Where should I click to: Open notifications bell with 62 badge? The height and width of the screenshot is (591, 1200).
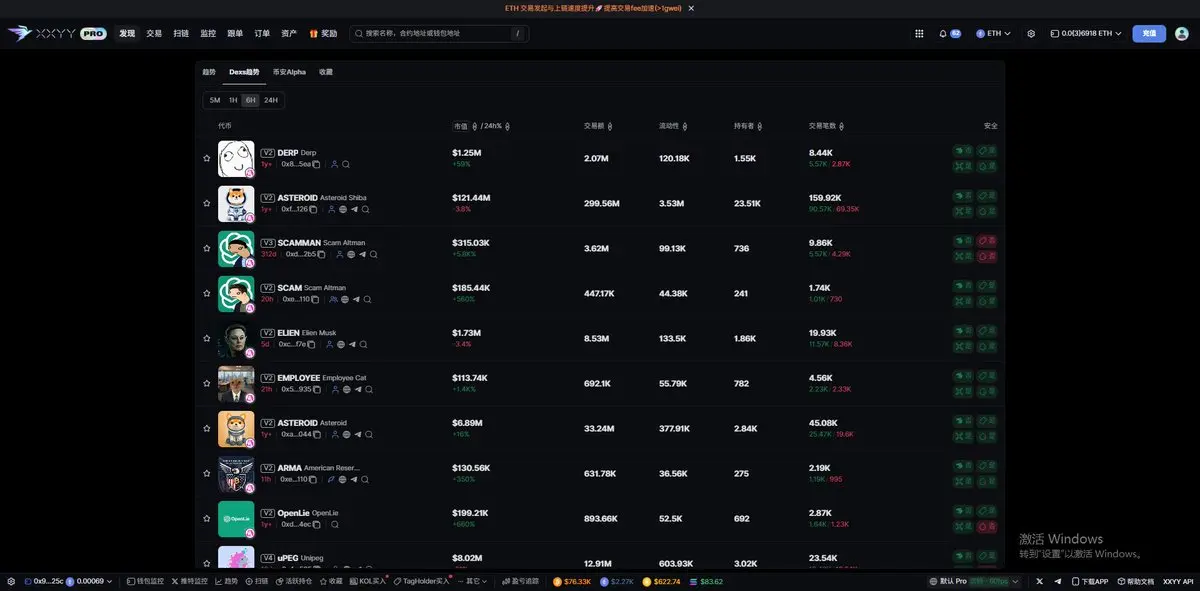point(949,33)
